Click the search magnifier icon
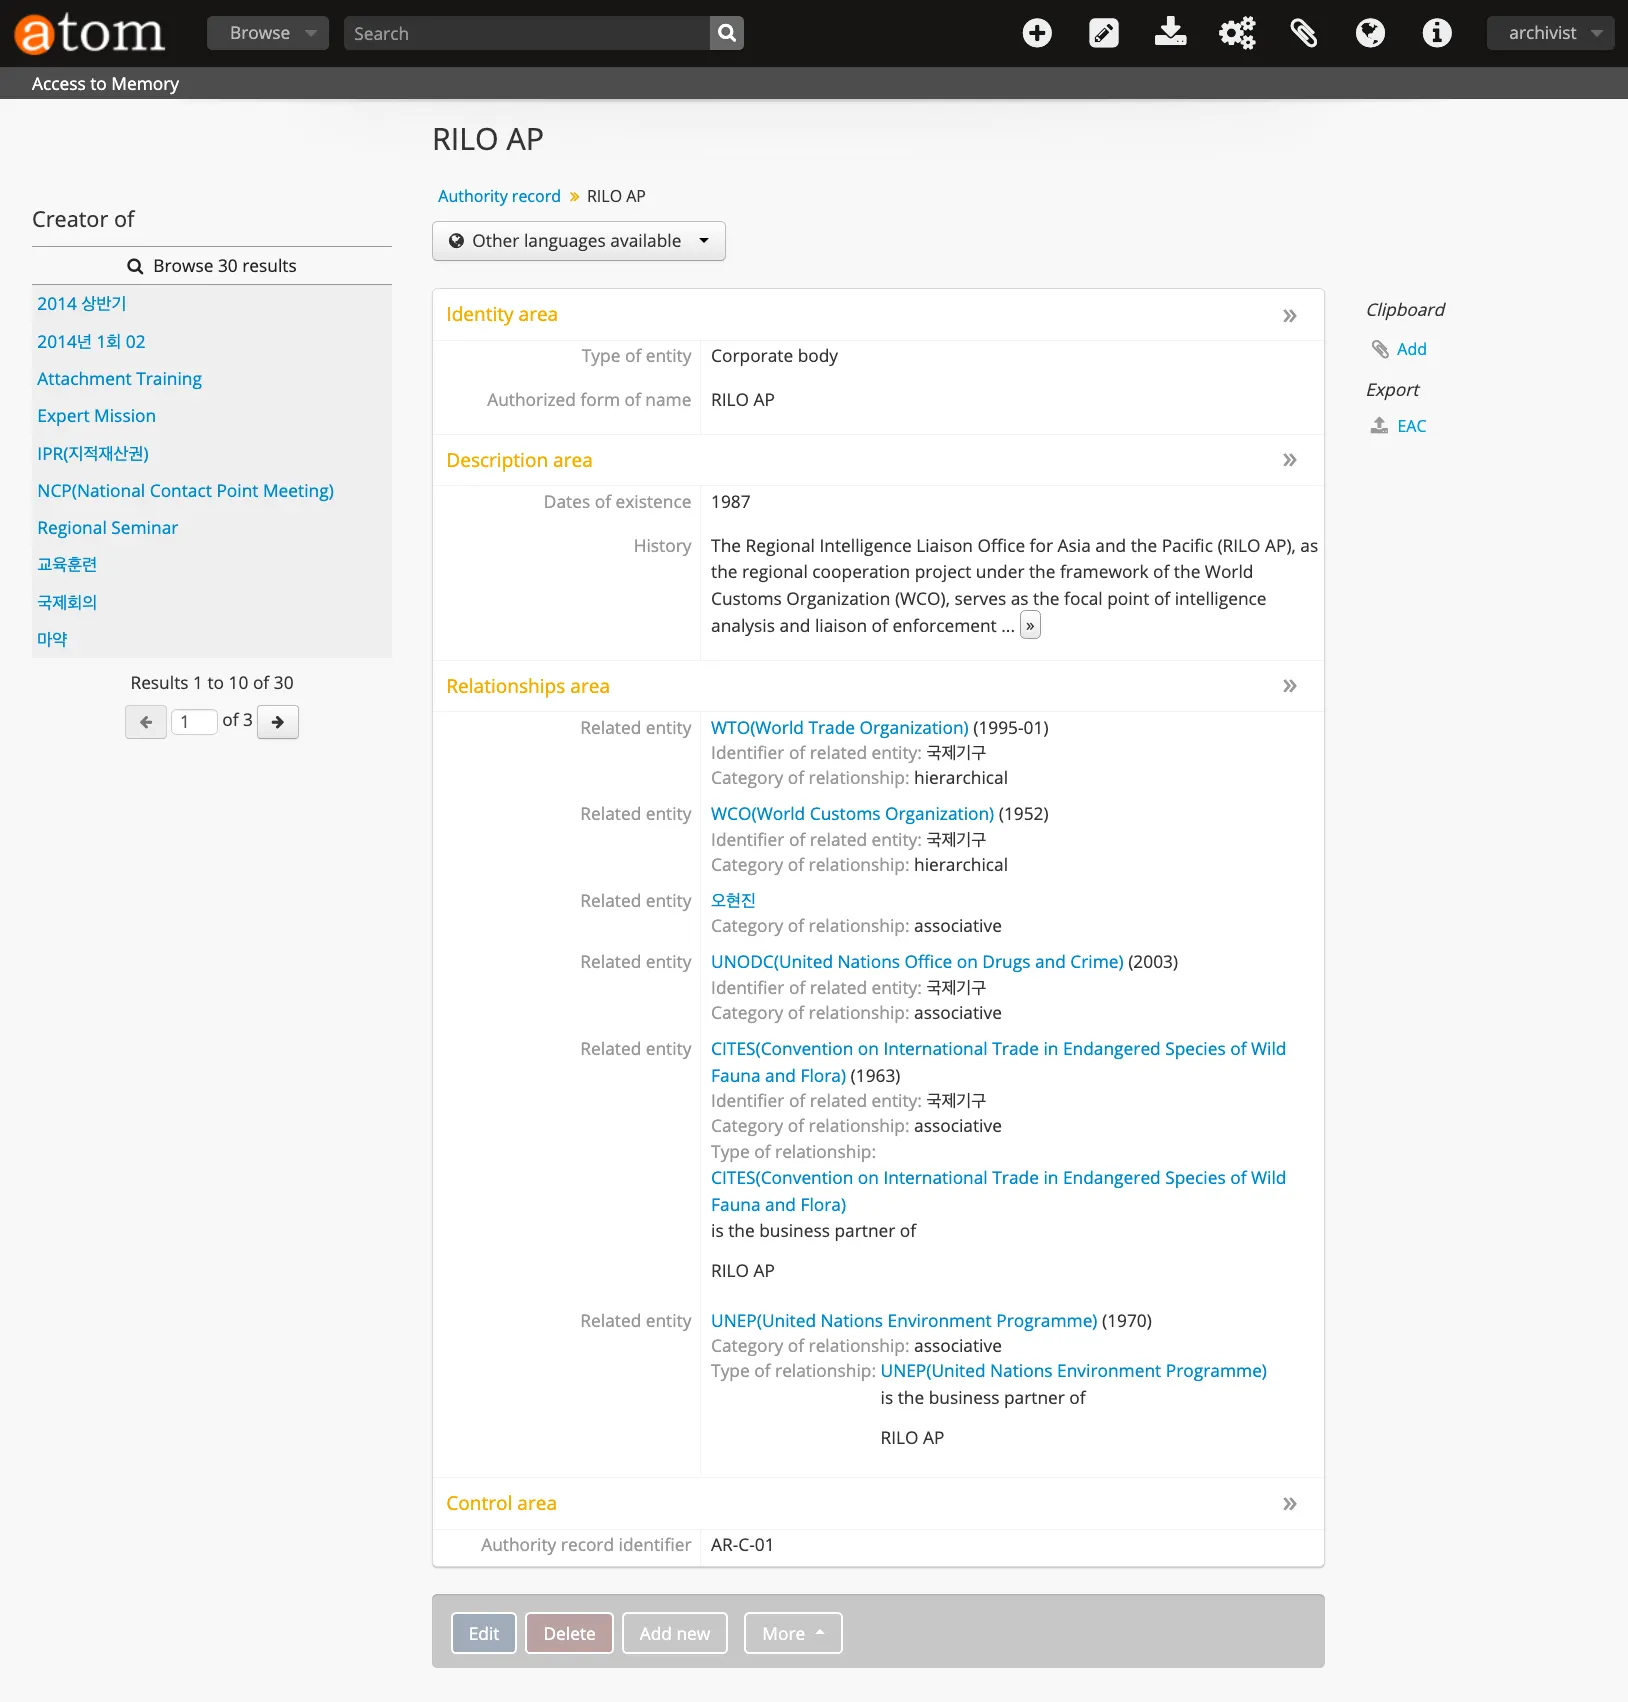 pos(727,33)
